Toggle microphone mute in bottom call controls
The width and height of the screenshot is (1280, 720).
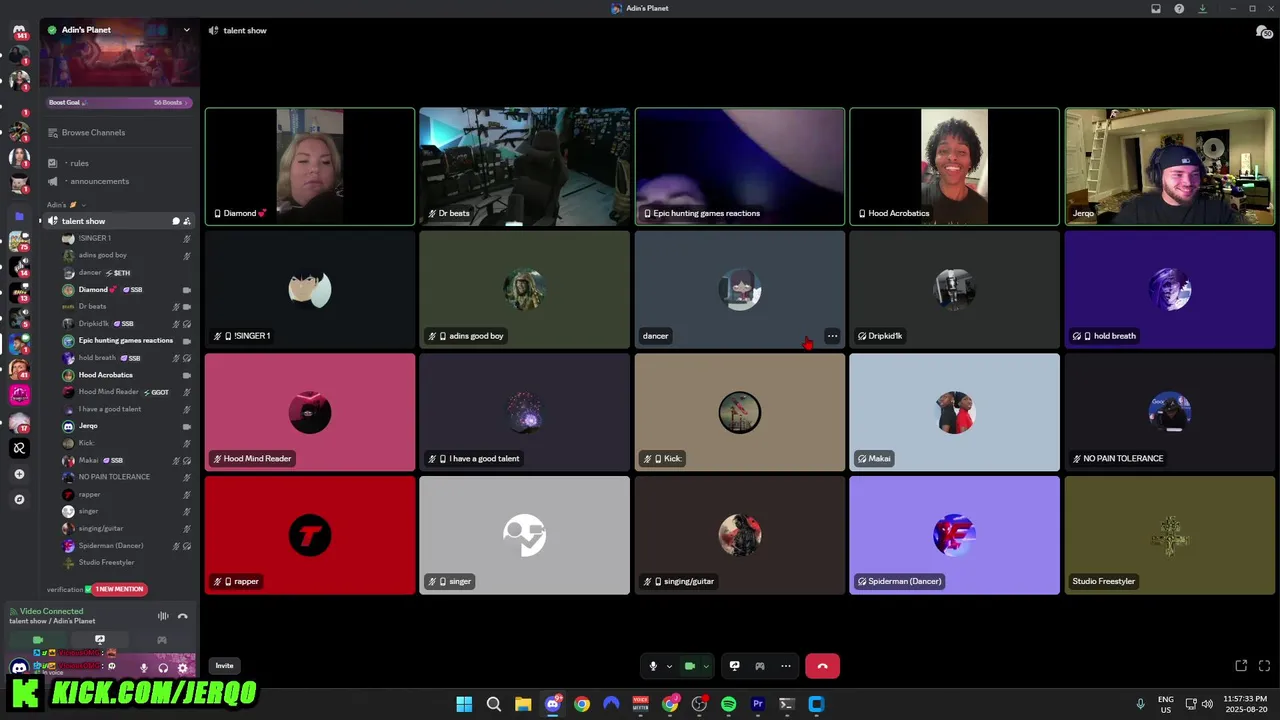coord(653,666)
